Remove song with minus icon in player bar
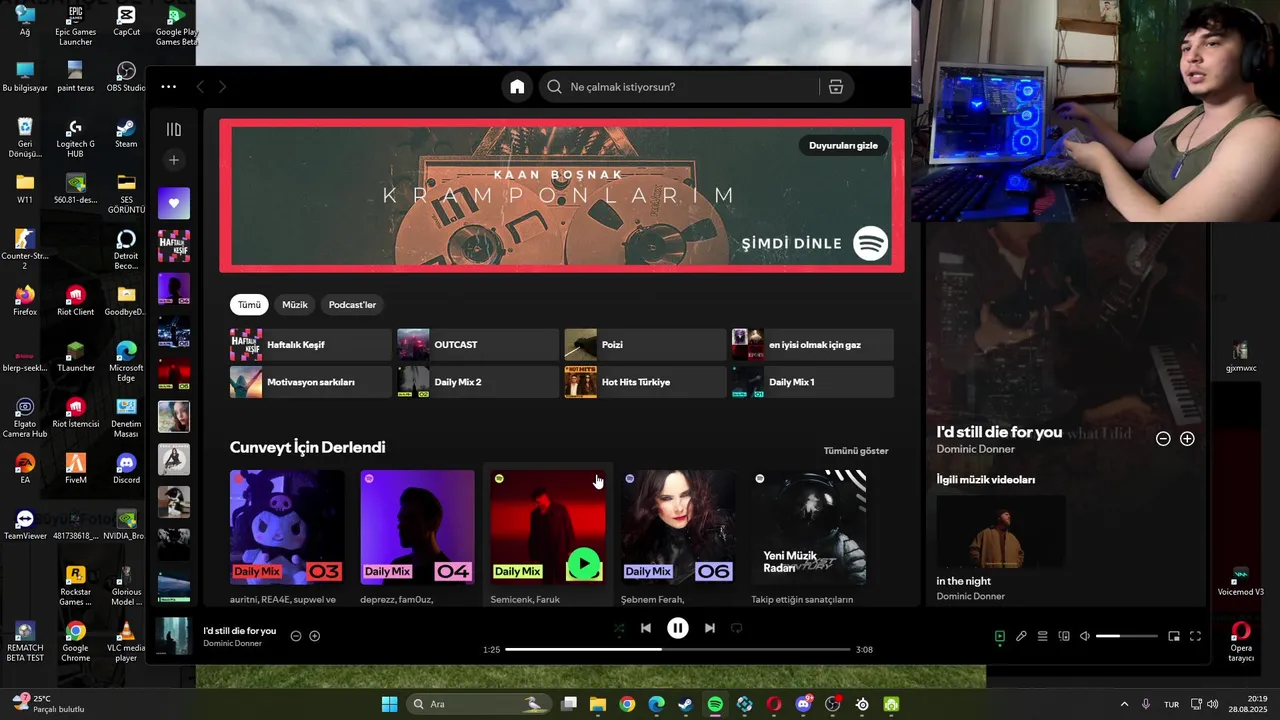Screen dimensions: 1280x720 point(296,636)
